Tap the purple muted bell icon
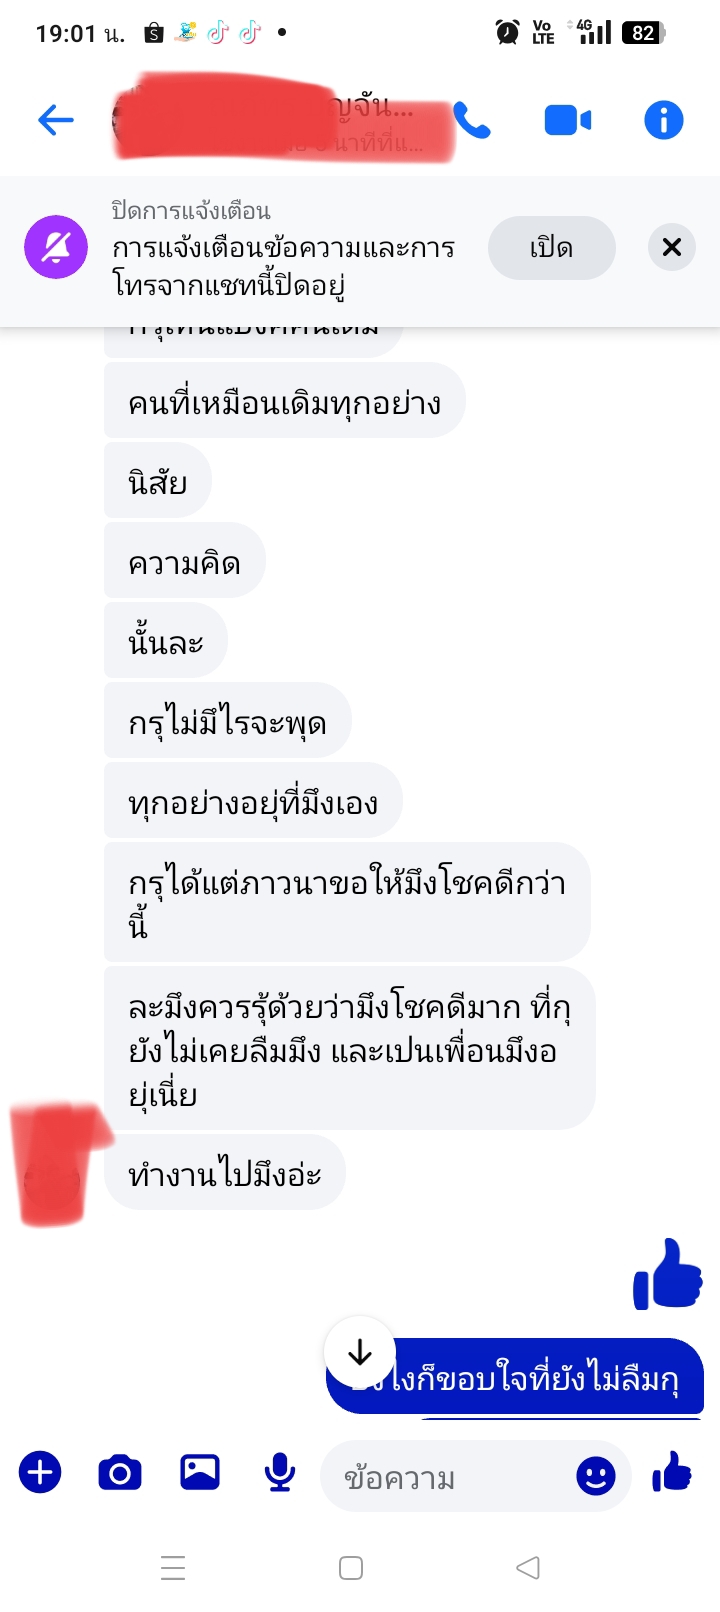This screenshot has width=720, height=1612. coord(56,247)
